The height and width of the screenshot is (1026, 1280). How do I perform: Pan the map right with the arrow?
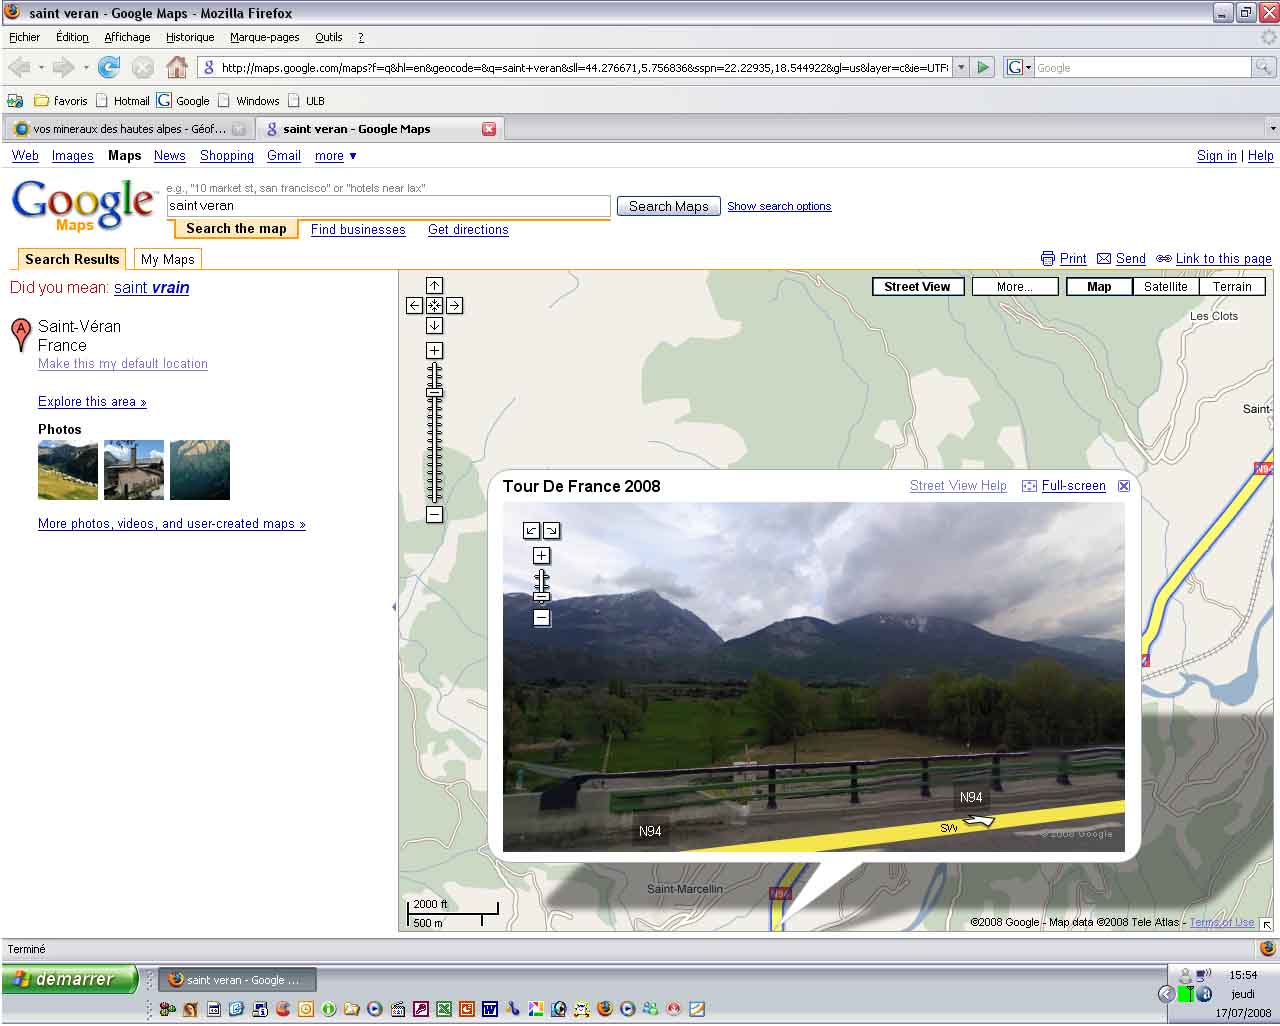pos(454,306)
